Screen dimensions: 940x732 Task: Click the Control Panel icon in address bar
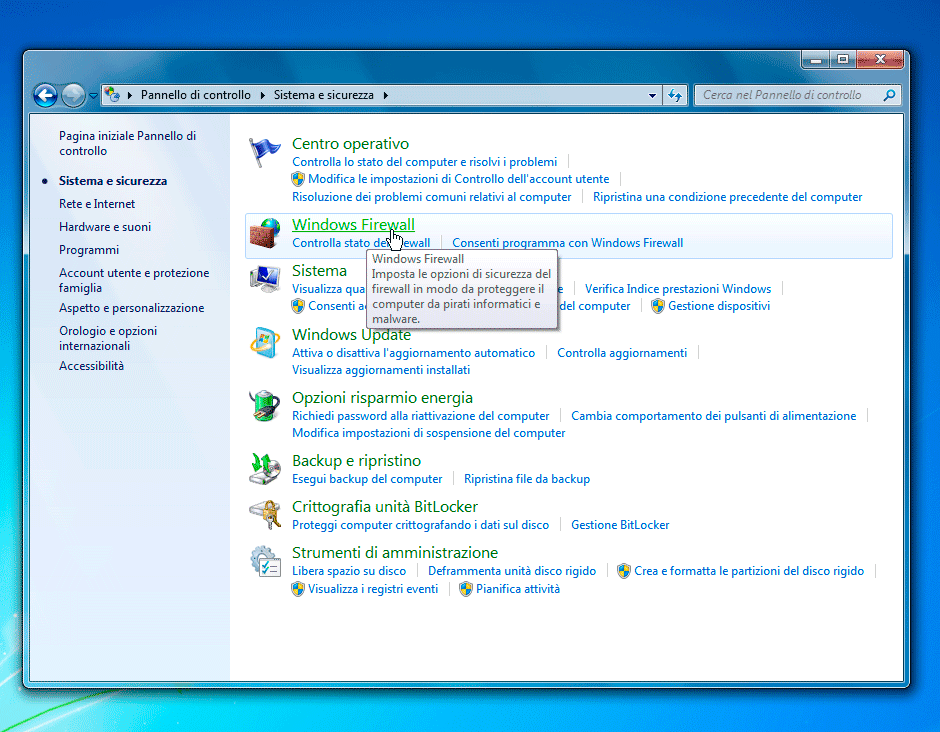(112, 95)
